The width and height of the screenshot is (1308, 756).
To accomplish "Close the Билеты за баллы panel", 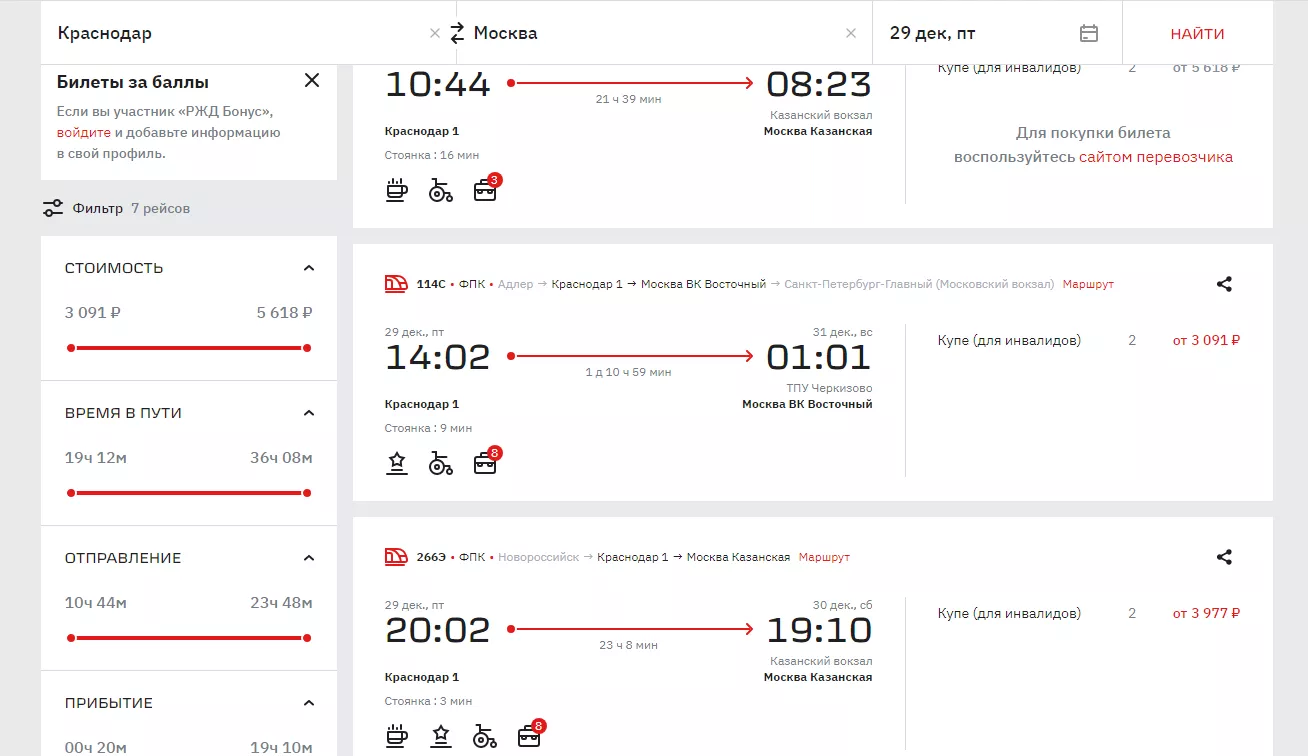I will pos(312,81).
